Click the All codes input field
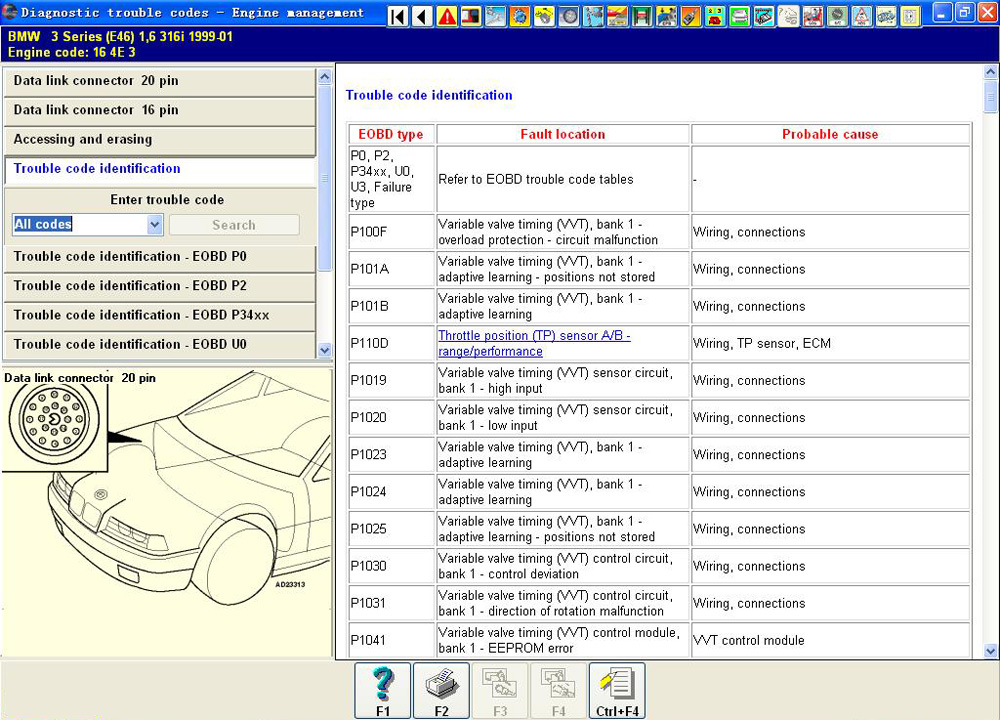 click(x=80, y=224)
